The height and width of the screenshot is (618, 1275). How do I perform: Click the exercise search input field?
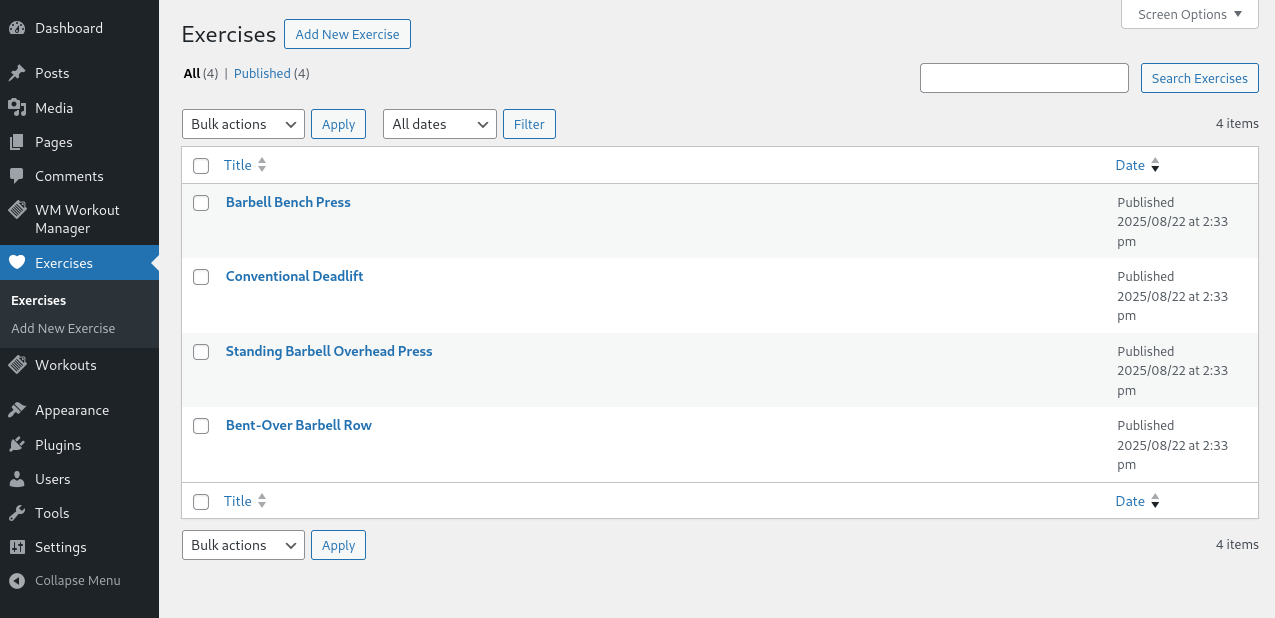(1024, 78)
